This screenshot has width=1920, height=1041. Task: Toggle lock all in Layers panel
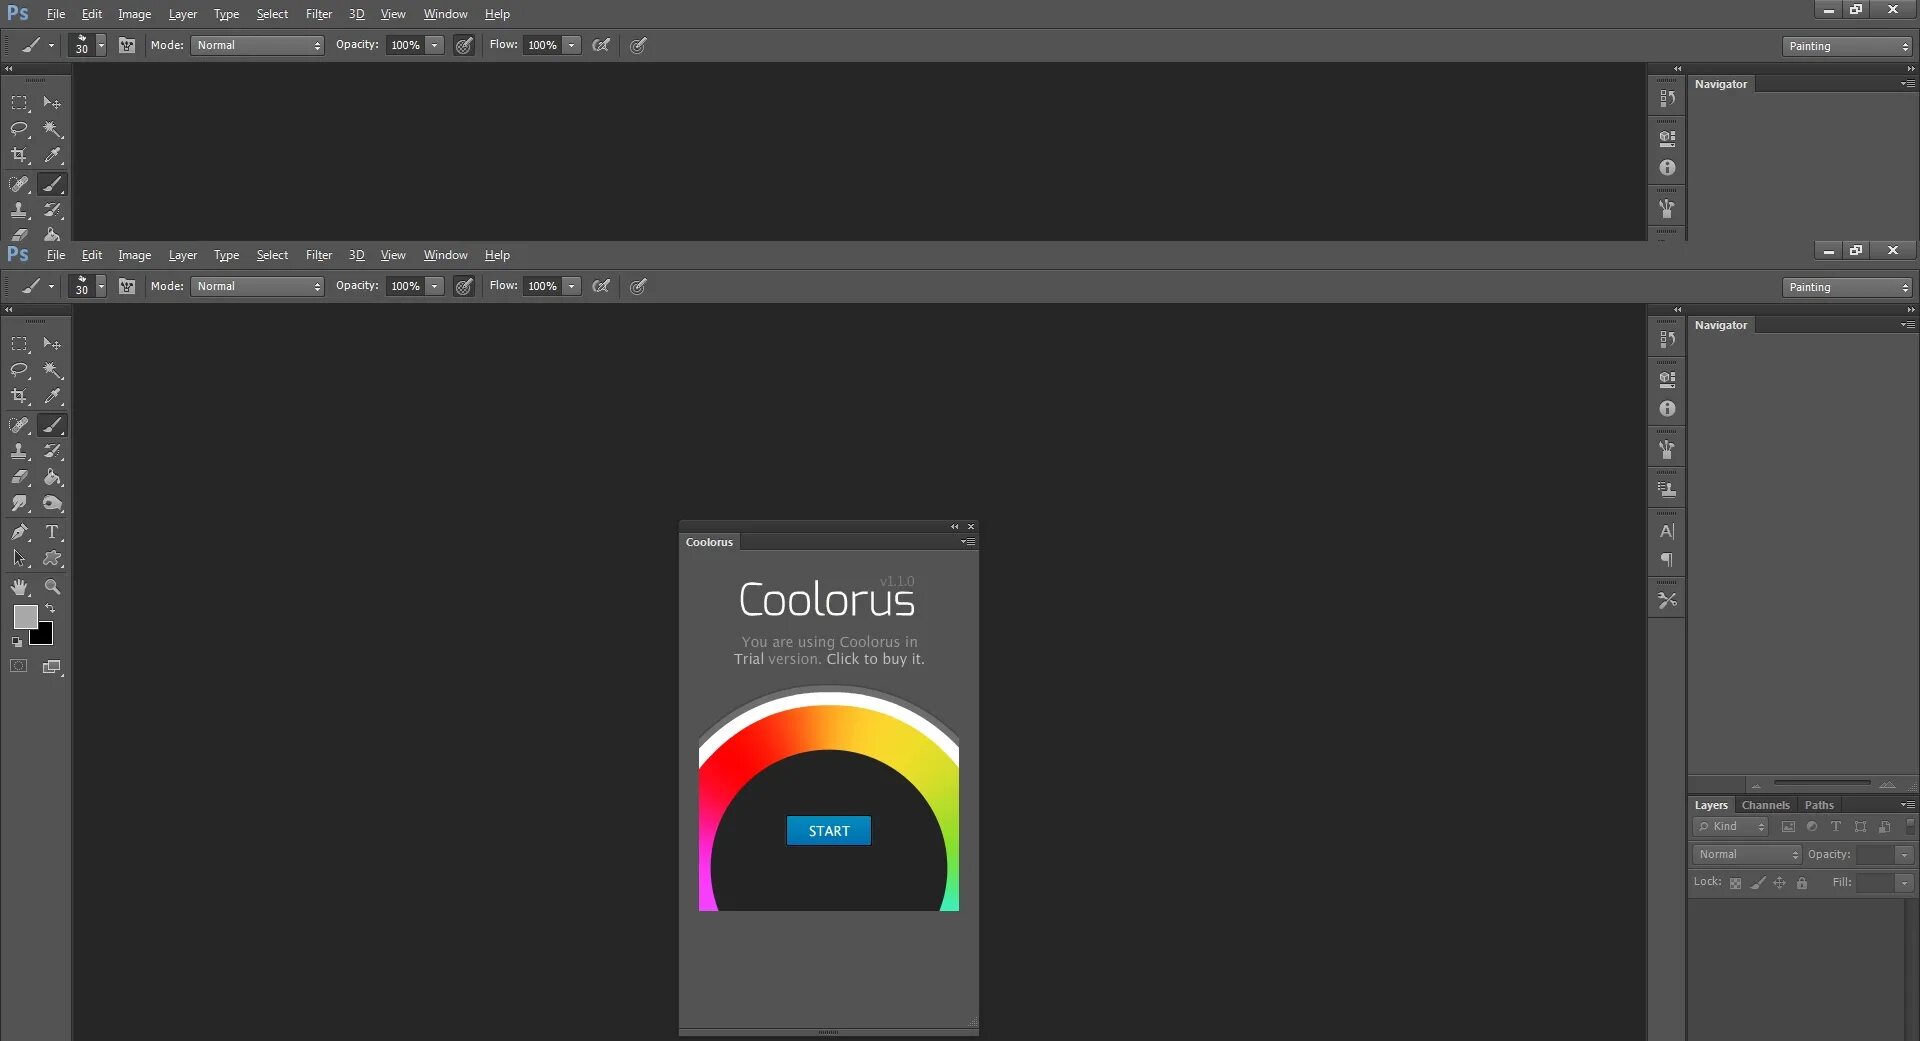pyautogui.click(x=1802, y=883)
